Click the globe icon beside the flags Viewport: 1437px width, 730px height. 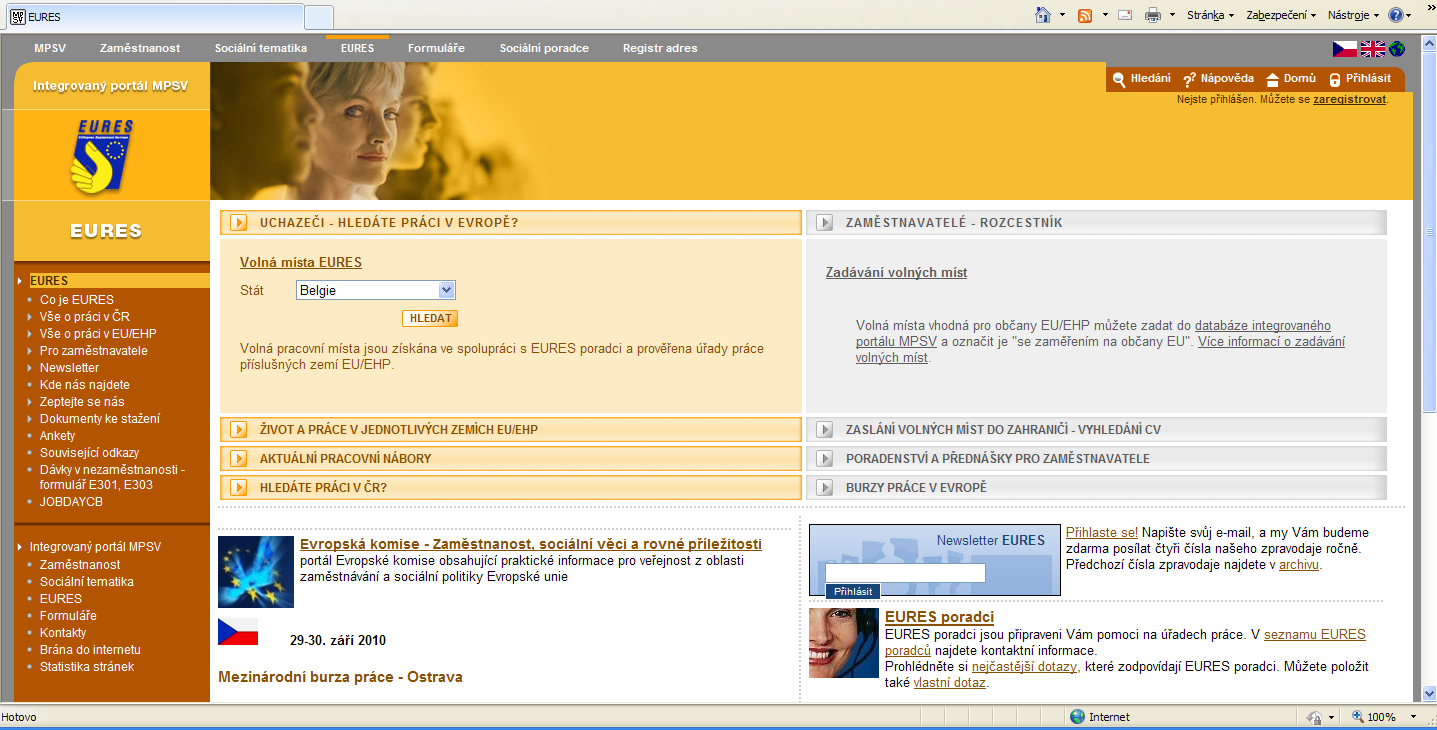[1397, 49]
